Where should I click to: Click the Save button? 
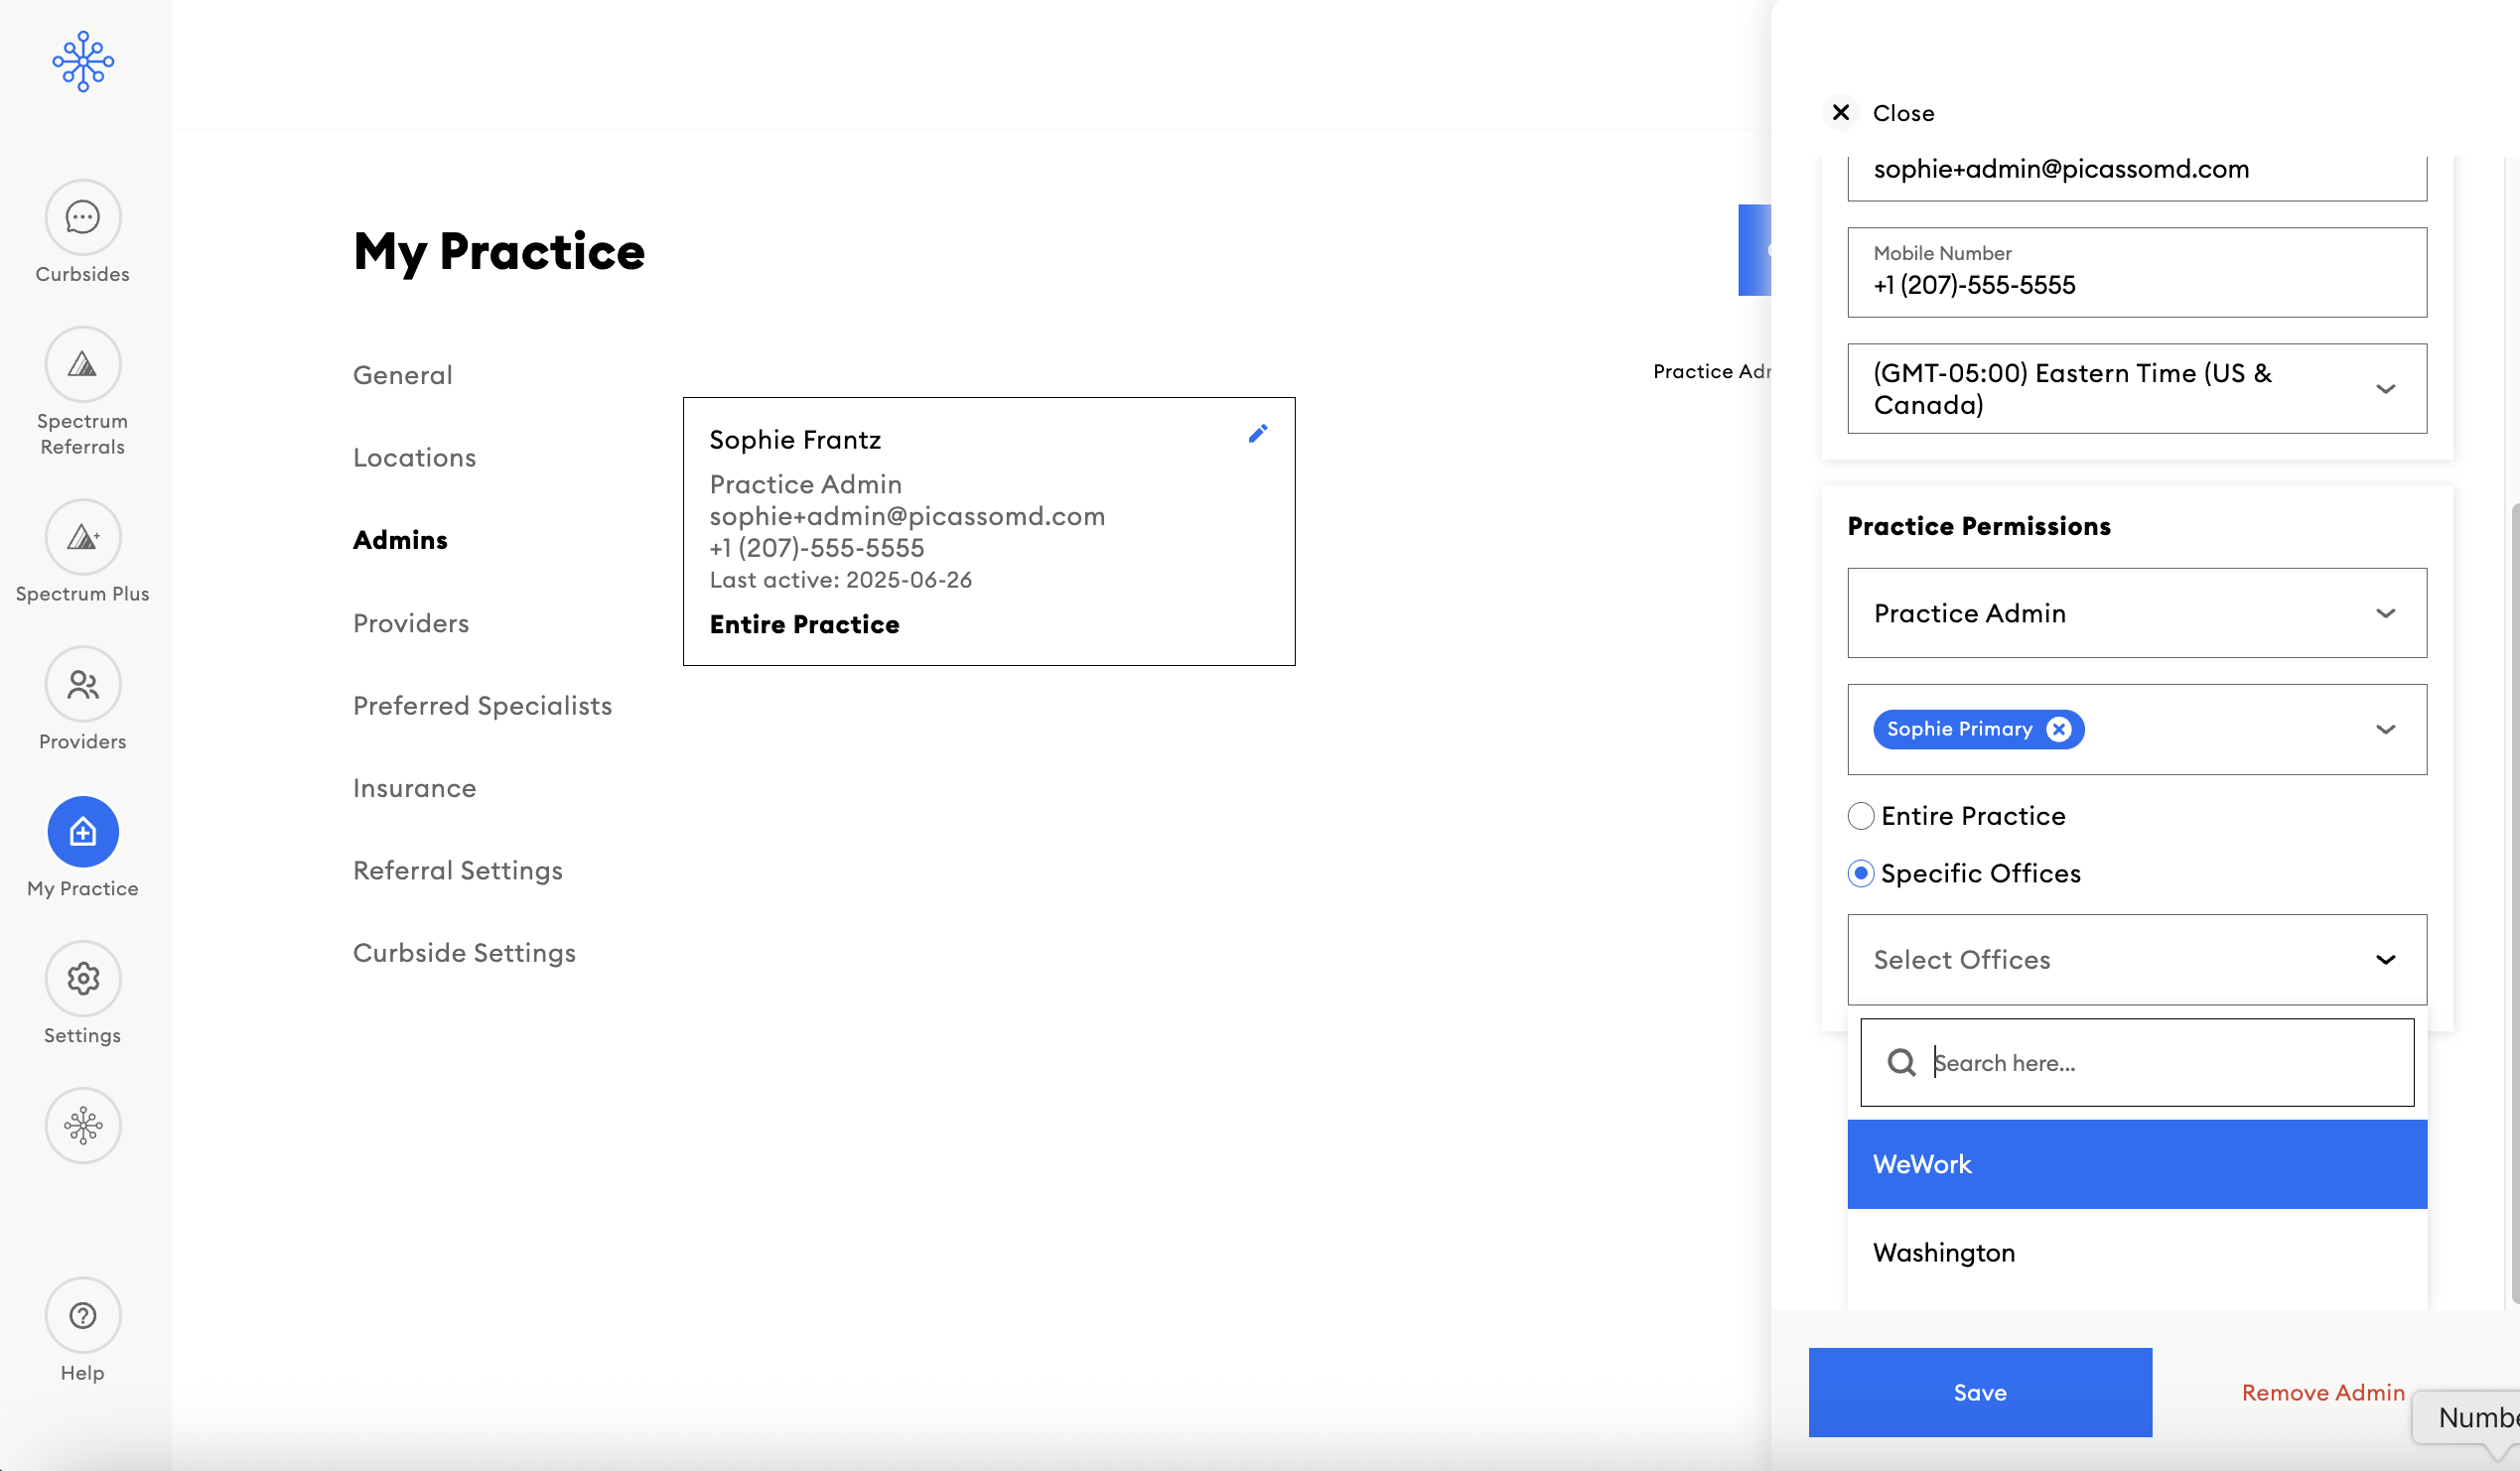click(x=1979, y=1393)
